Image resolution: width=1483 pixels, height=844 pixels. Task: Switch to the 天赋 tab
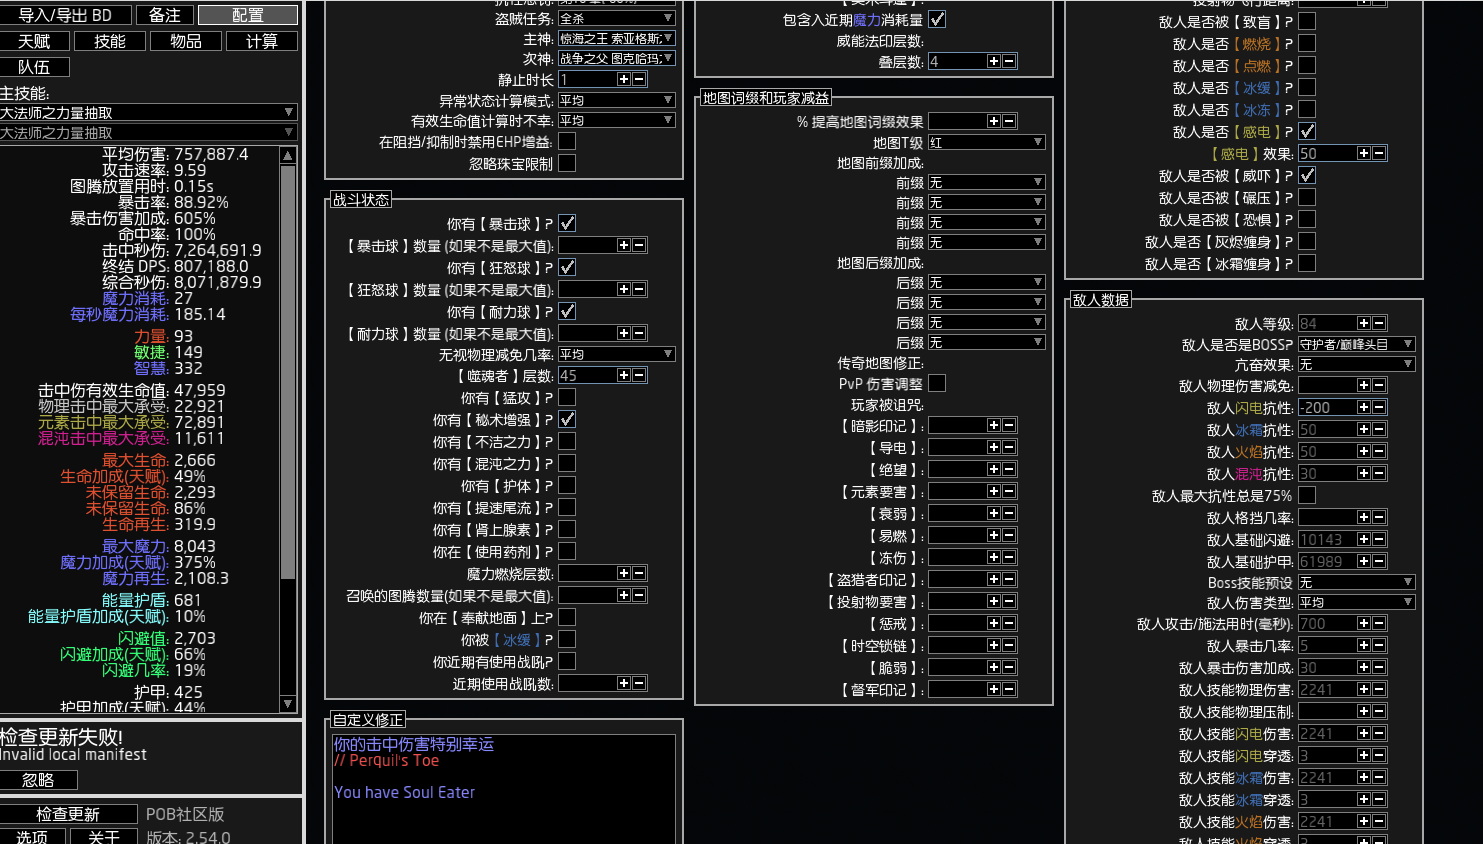click(35, 41)
